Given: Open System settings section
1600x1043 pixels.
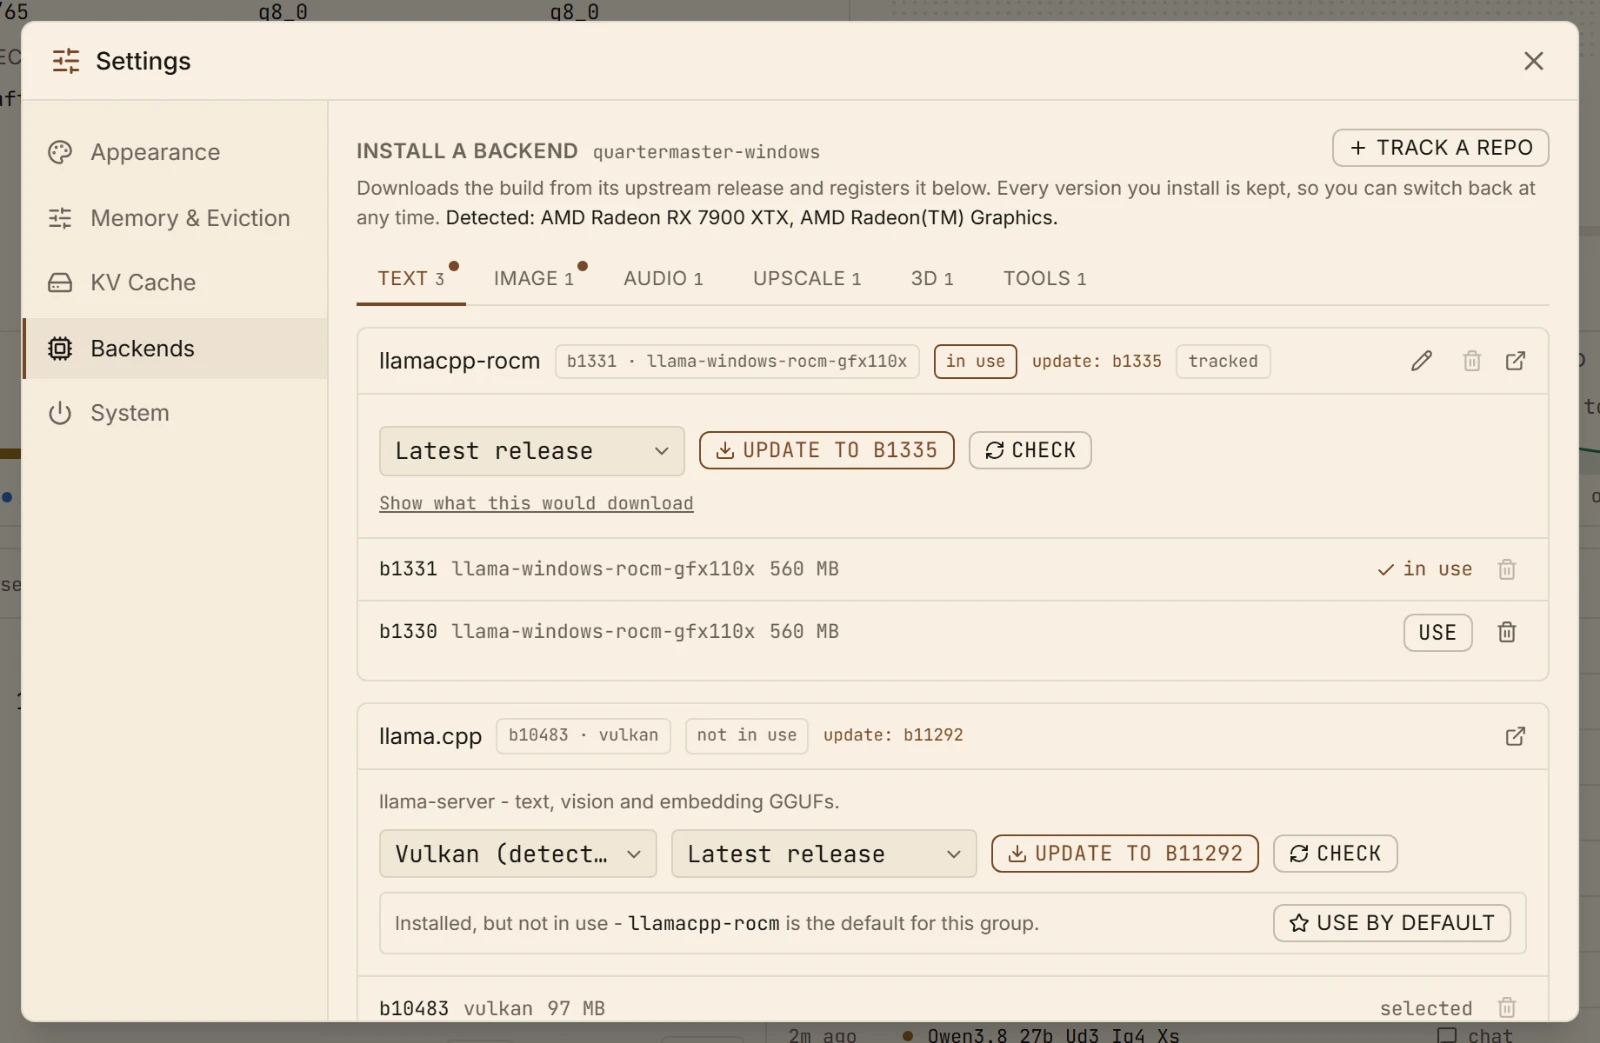Looking at the screenshot, I should (x=175, y=413).
